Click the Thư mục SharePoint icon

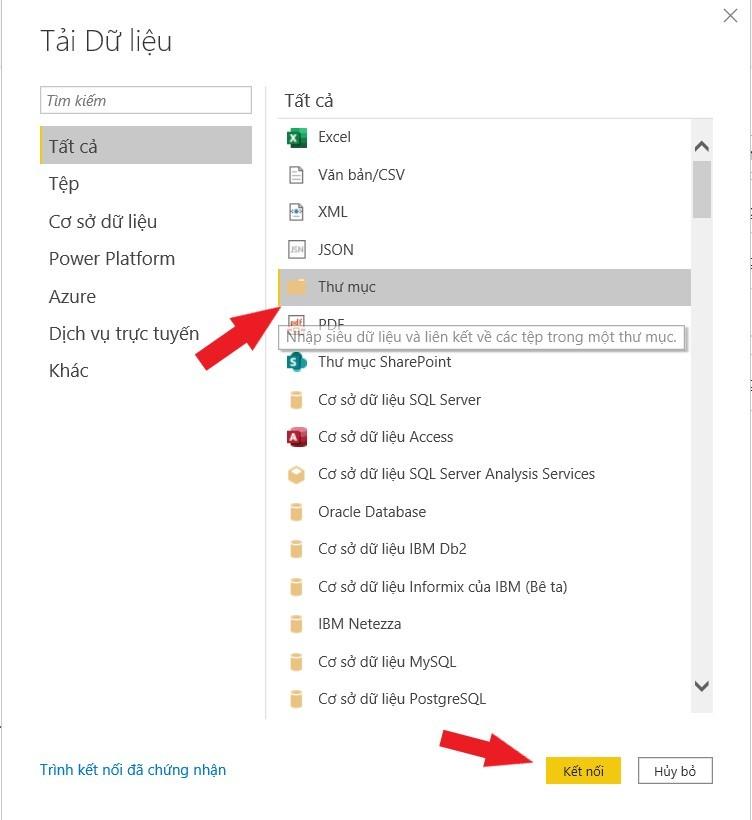click(x=296, y=362)
